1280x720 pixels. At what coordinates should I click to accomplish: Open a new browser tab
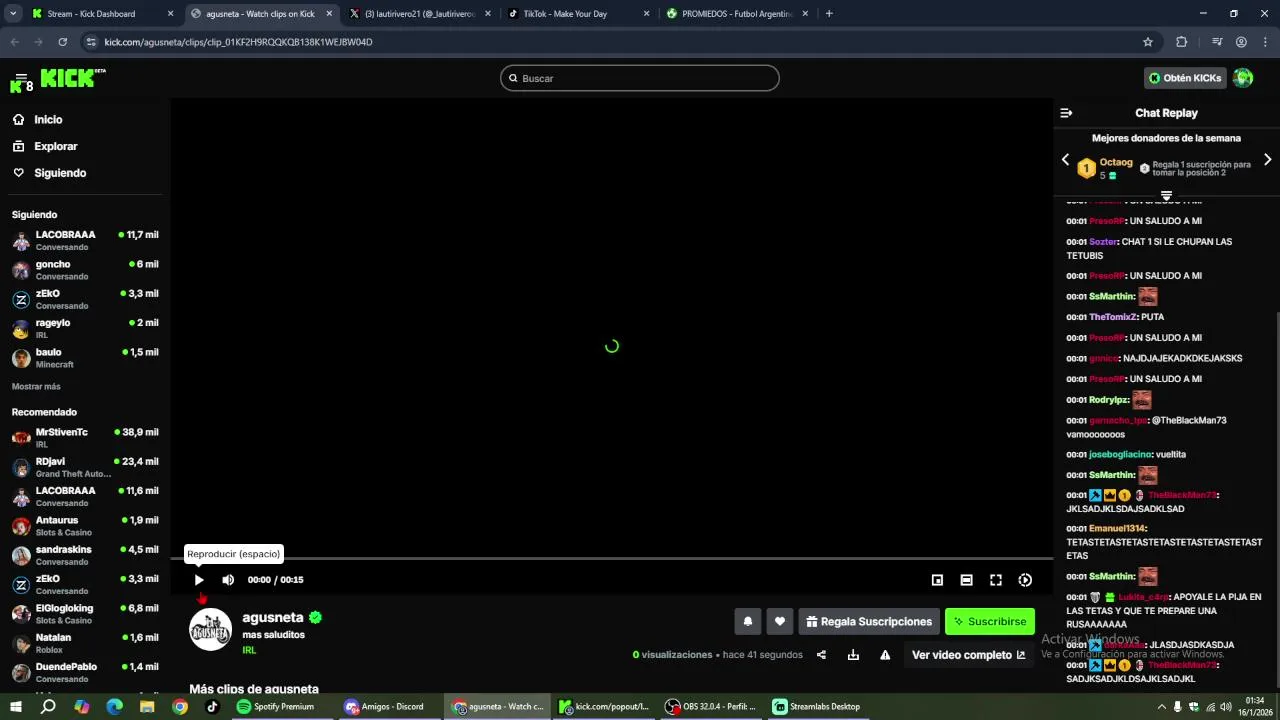829,14
